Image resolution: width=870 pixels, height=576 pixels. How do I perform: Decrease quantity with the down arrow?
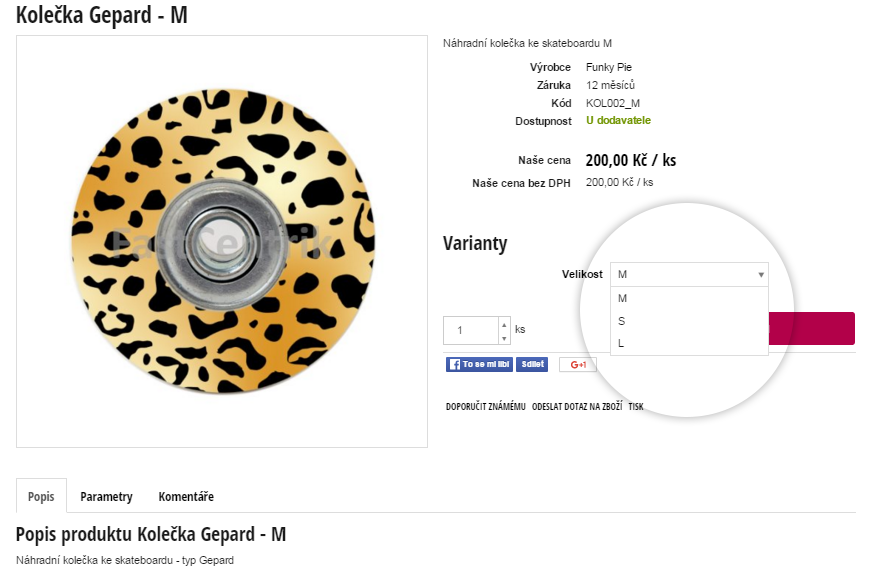(504, 338)
